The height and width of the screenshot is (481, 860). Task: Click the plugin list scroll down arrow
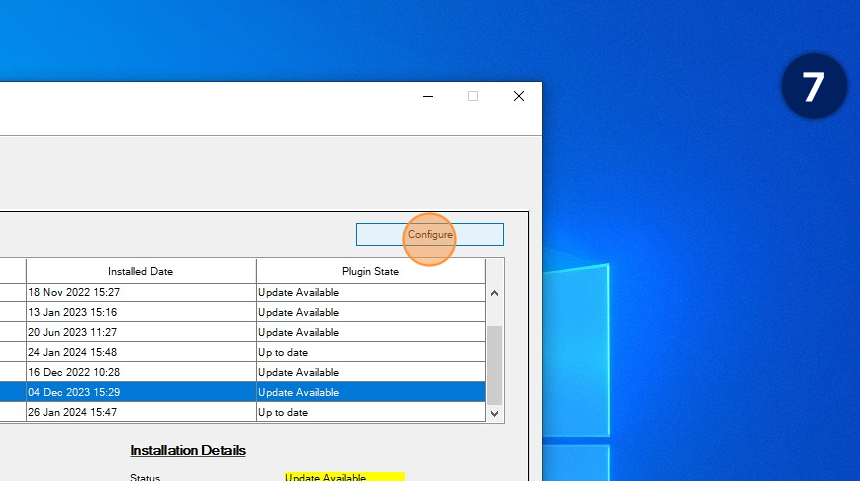[494, 412]
